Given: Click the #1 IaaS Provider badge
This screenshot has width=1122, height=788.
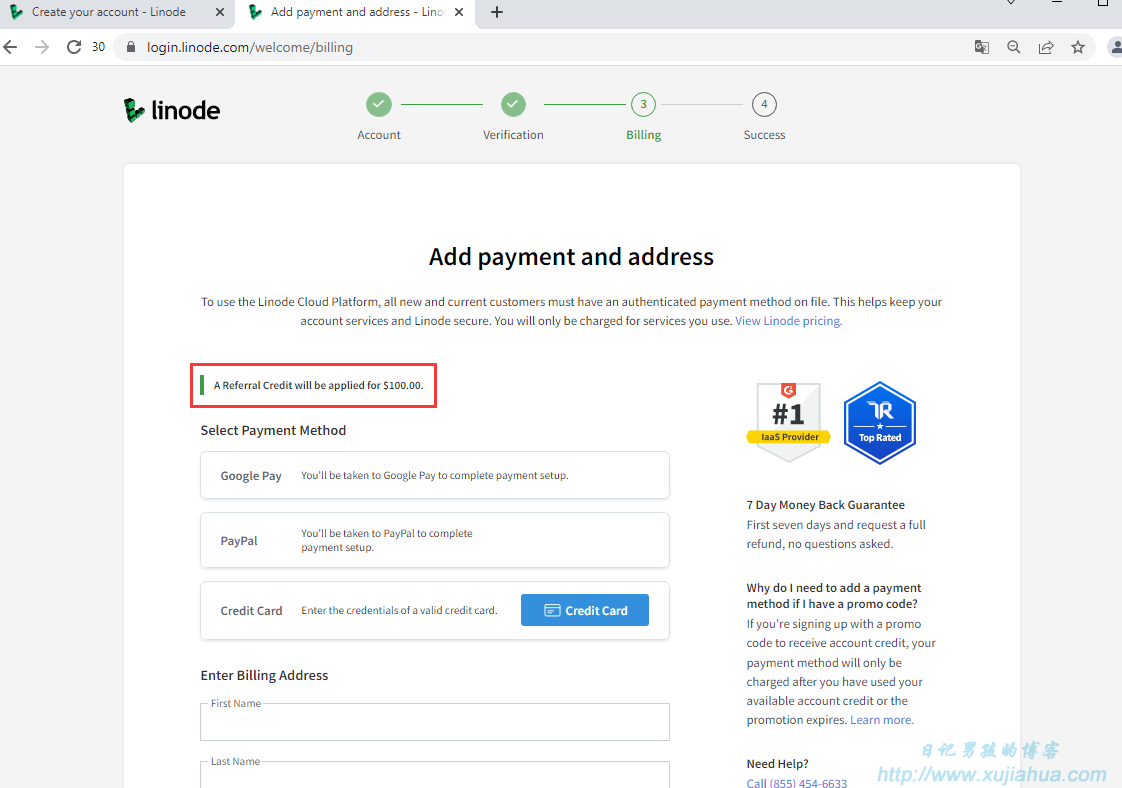Looking at the screenshot, I should (789, 422).
